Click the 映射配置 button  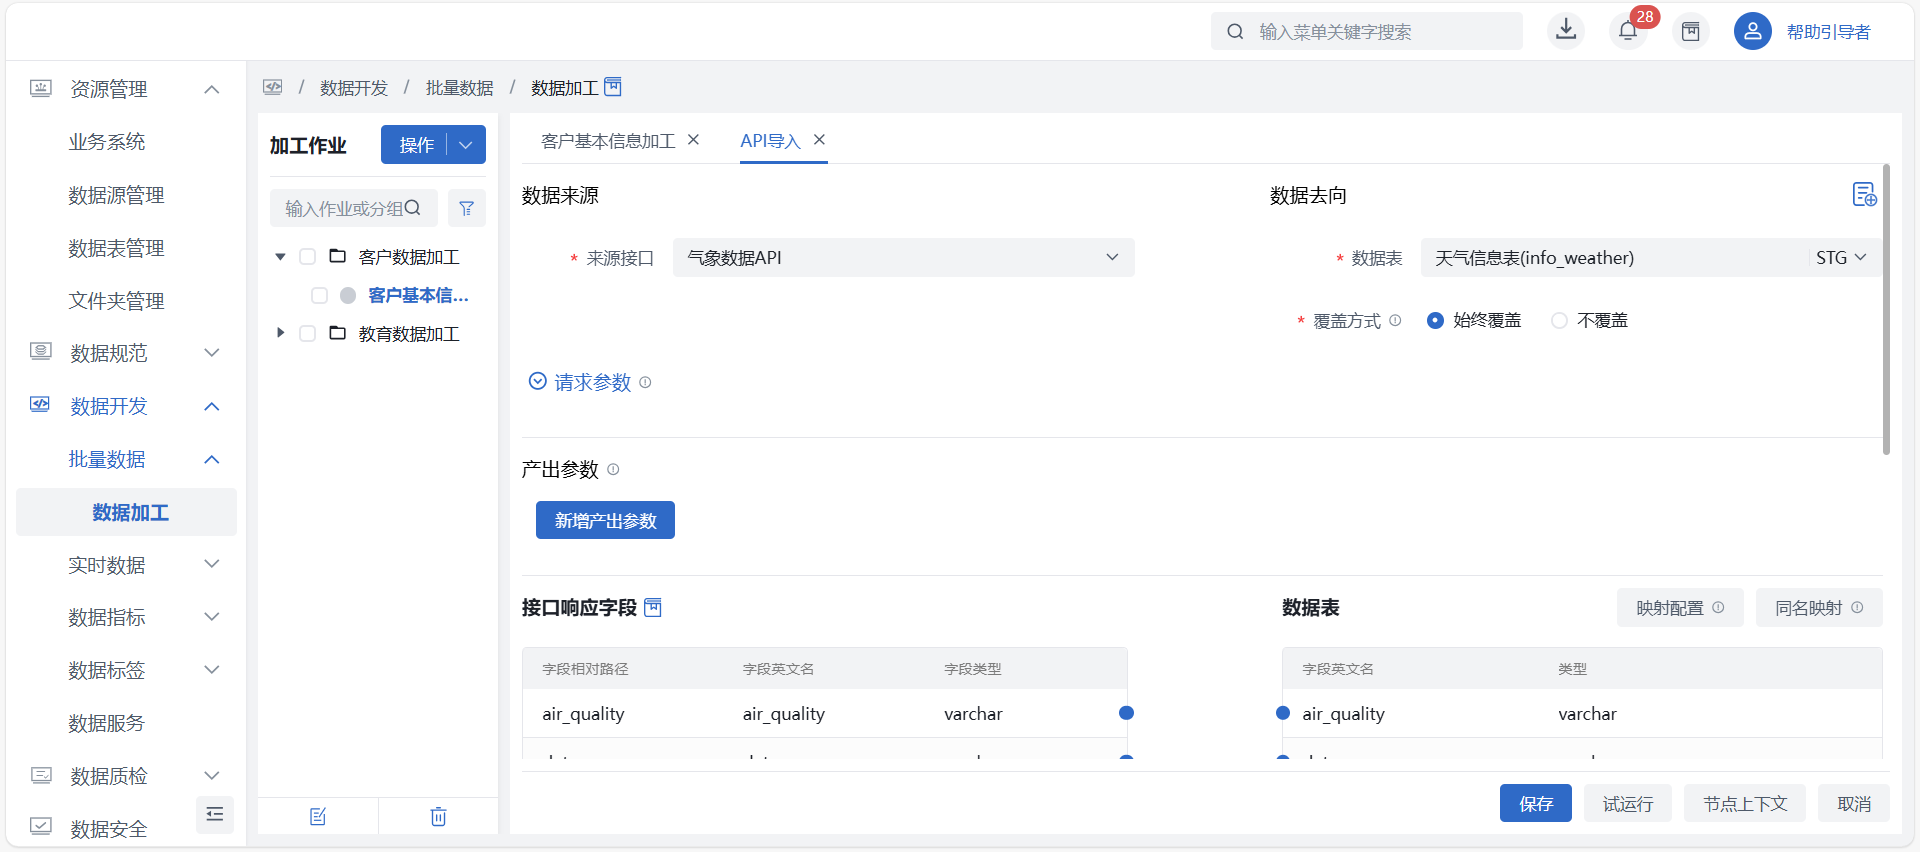pos(1680,607)
